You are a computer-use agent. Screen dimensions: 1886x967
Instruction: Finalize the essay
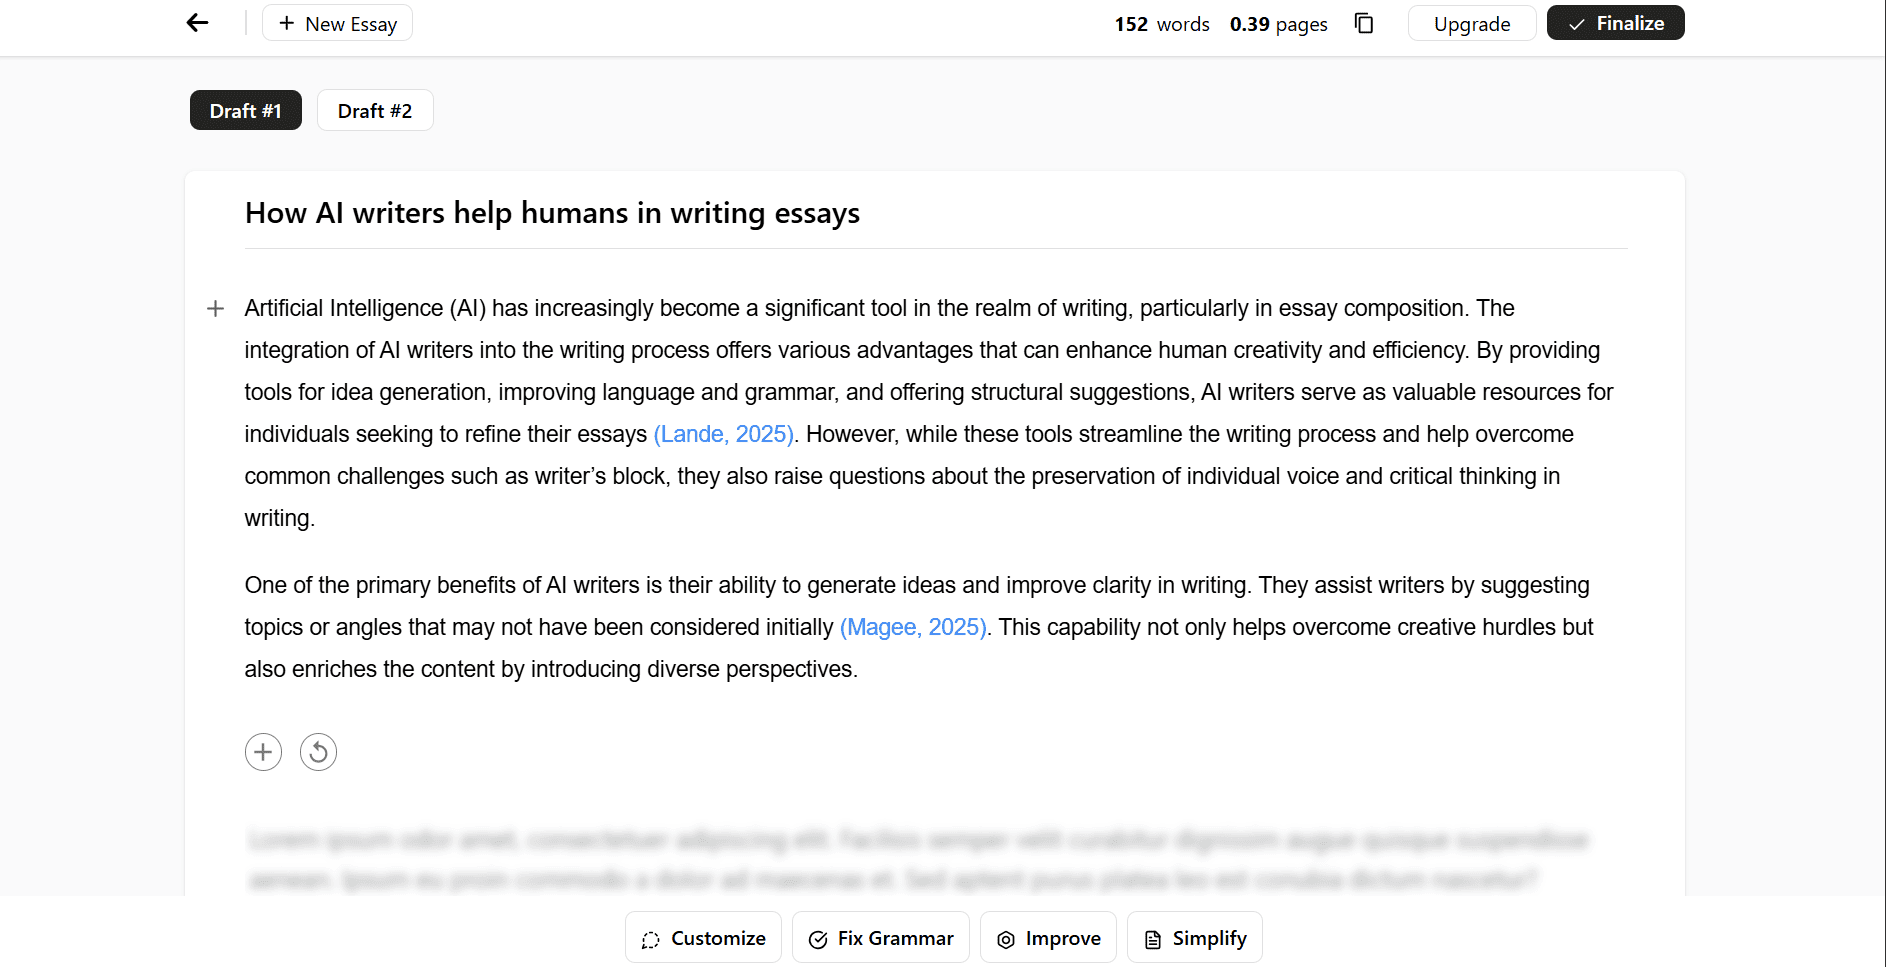point(1615,22)
